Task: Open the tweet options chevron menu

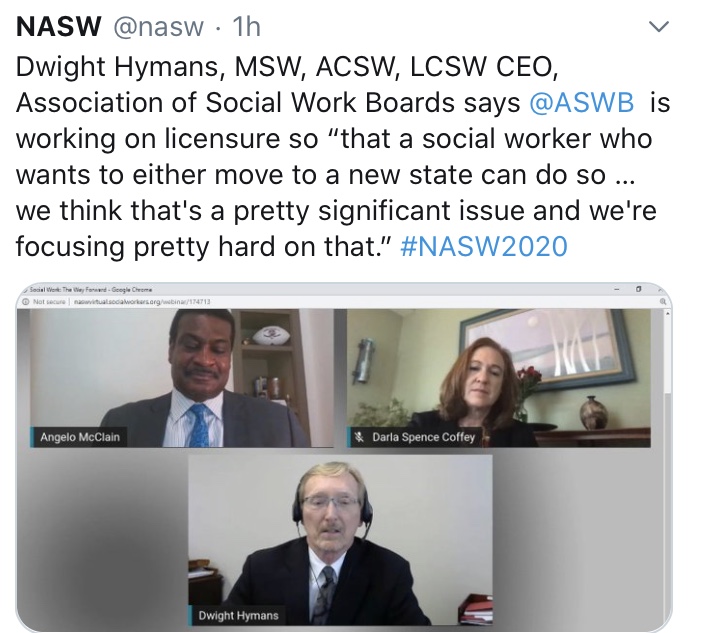Action: [x=659, y=27]
